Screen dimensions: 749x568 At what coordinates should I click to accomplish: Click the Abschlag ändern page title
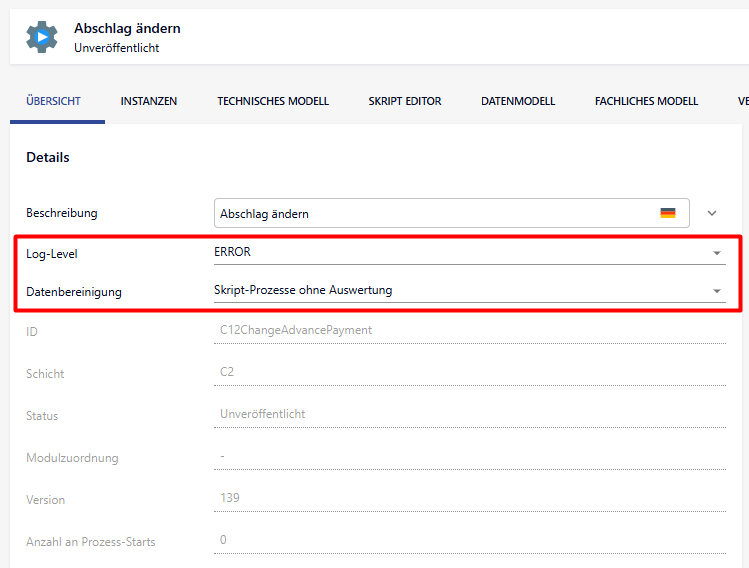(x=127, y=29)
